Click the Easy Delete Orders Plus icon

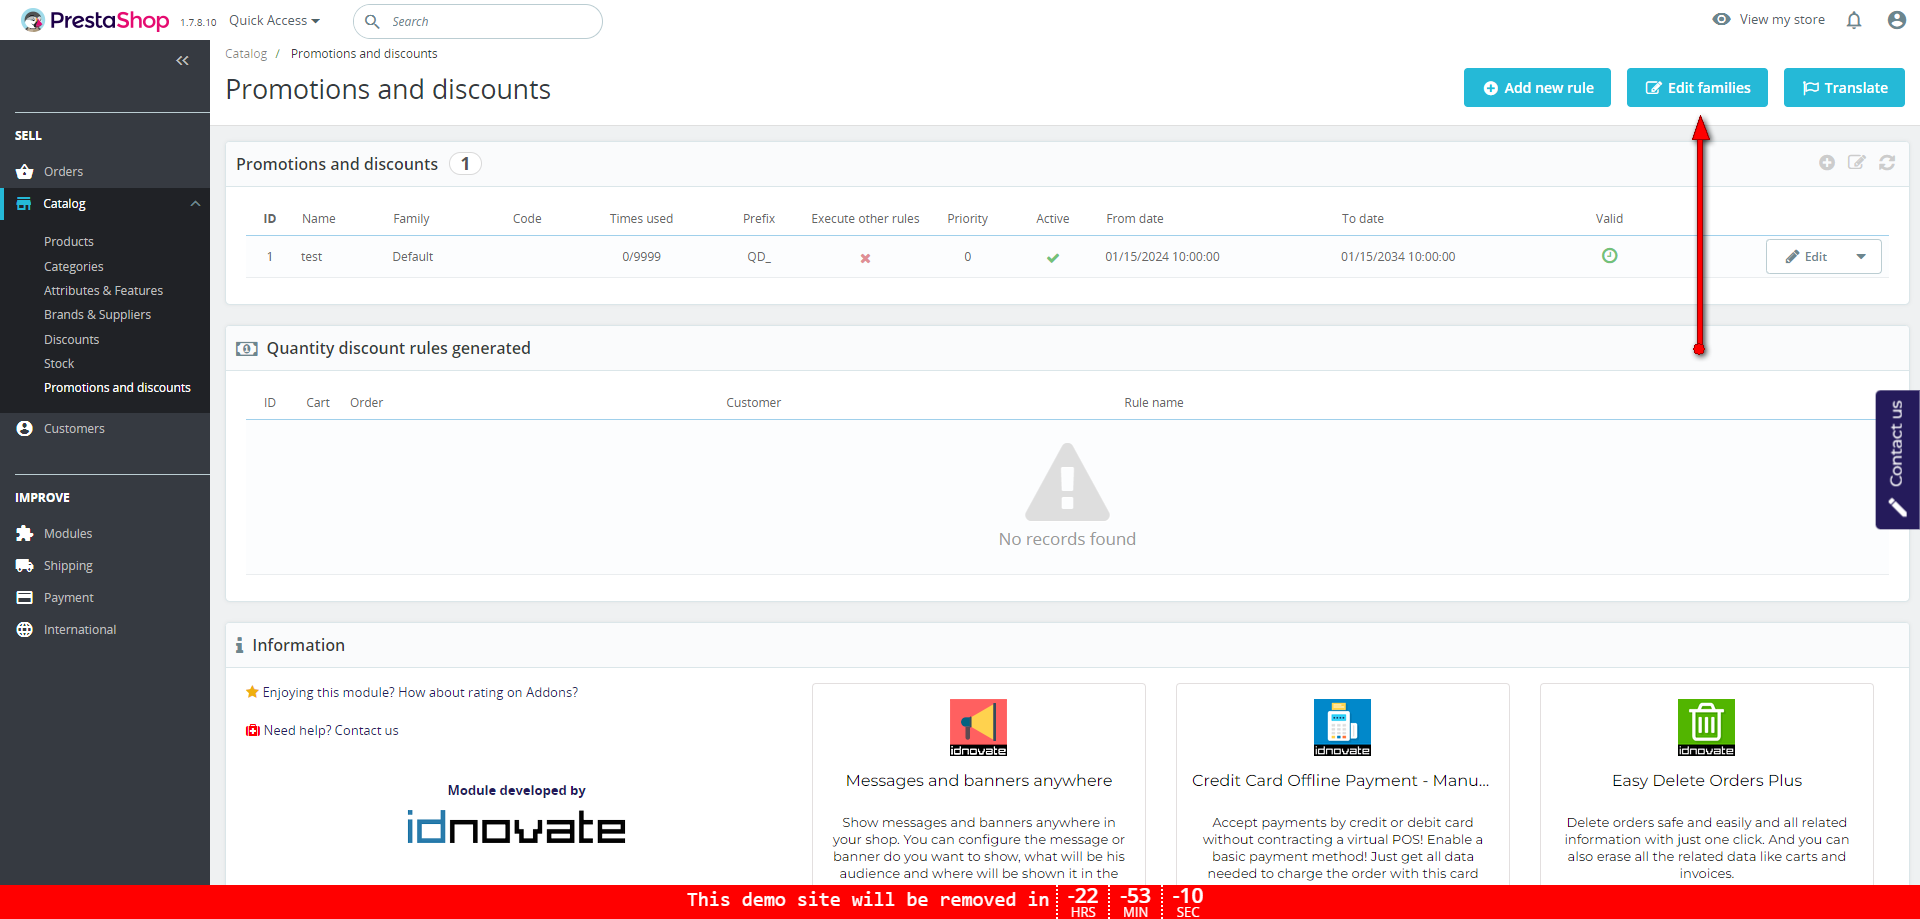tap(1706, 727)
